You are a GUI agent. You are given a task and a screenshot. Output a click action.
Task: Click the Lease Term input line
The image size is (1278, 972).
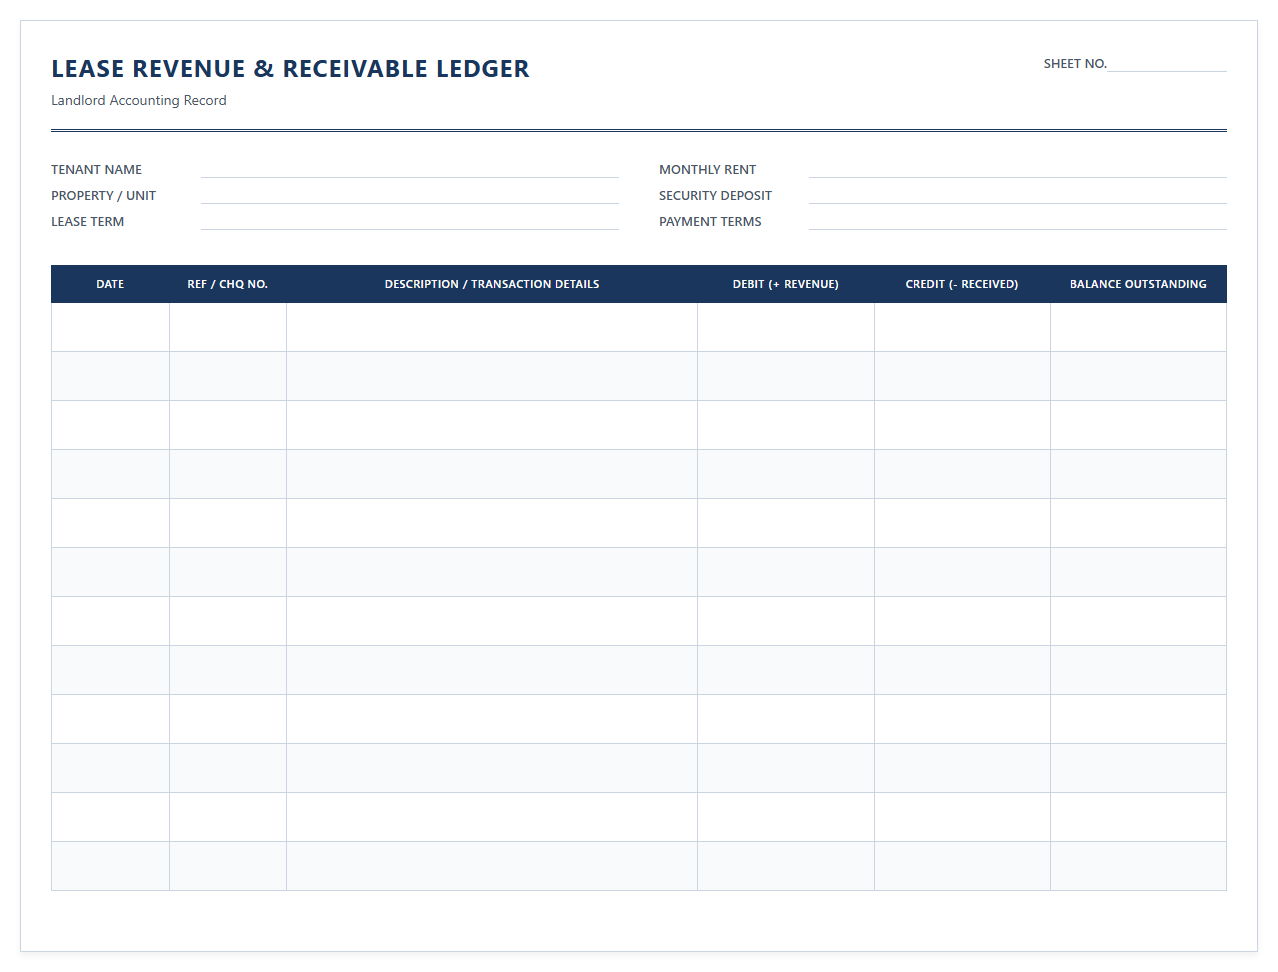[x=410, y=221]
